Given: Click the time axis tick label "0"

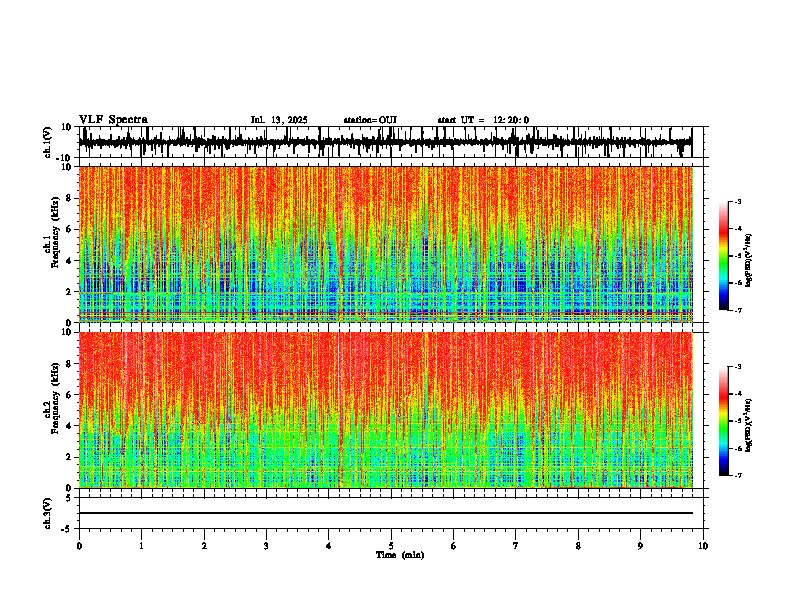Looking at the screenshot, I should 79,546.
